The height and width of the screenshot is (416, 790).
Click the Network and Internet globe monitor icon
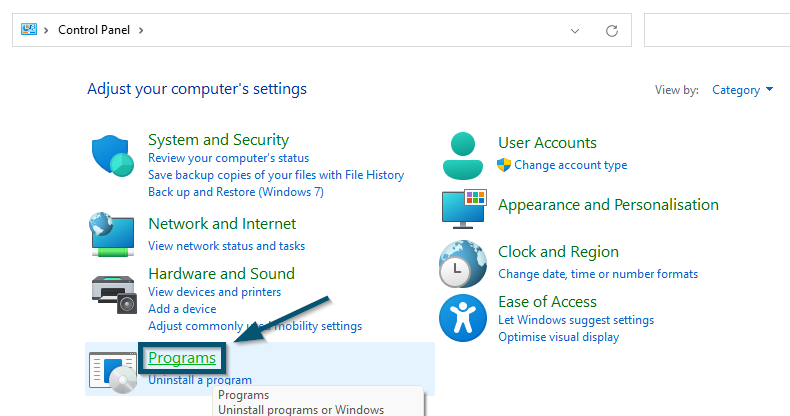tap(113, 234)
